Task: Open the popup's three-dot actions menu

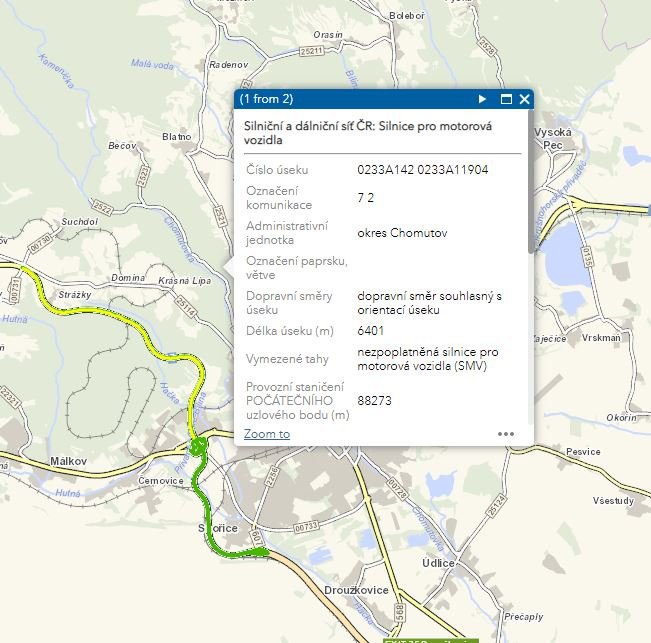Action: click(x=506, y=434)
